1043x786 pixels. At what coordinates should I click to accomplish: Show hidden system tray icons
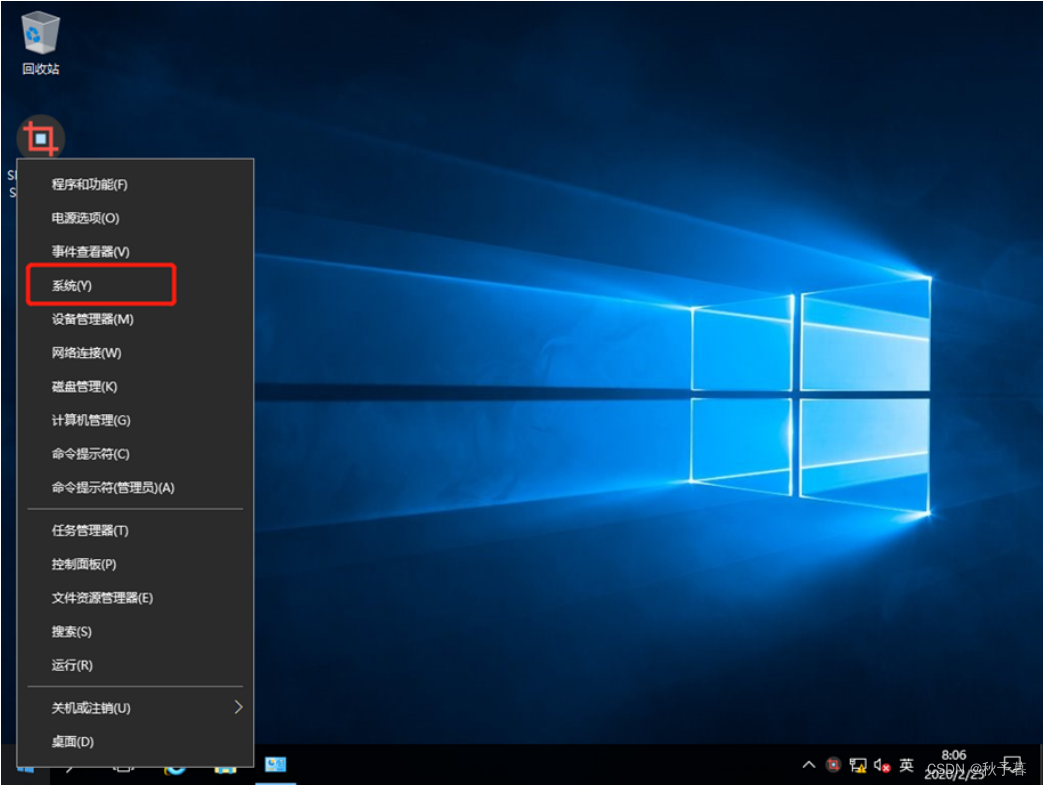pos(809,765)
